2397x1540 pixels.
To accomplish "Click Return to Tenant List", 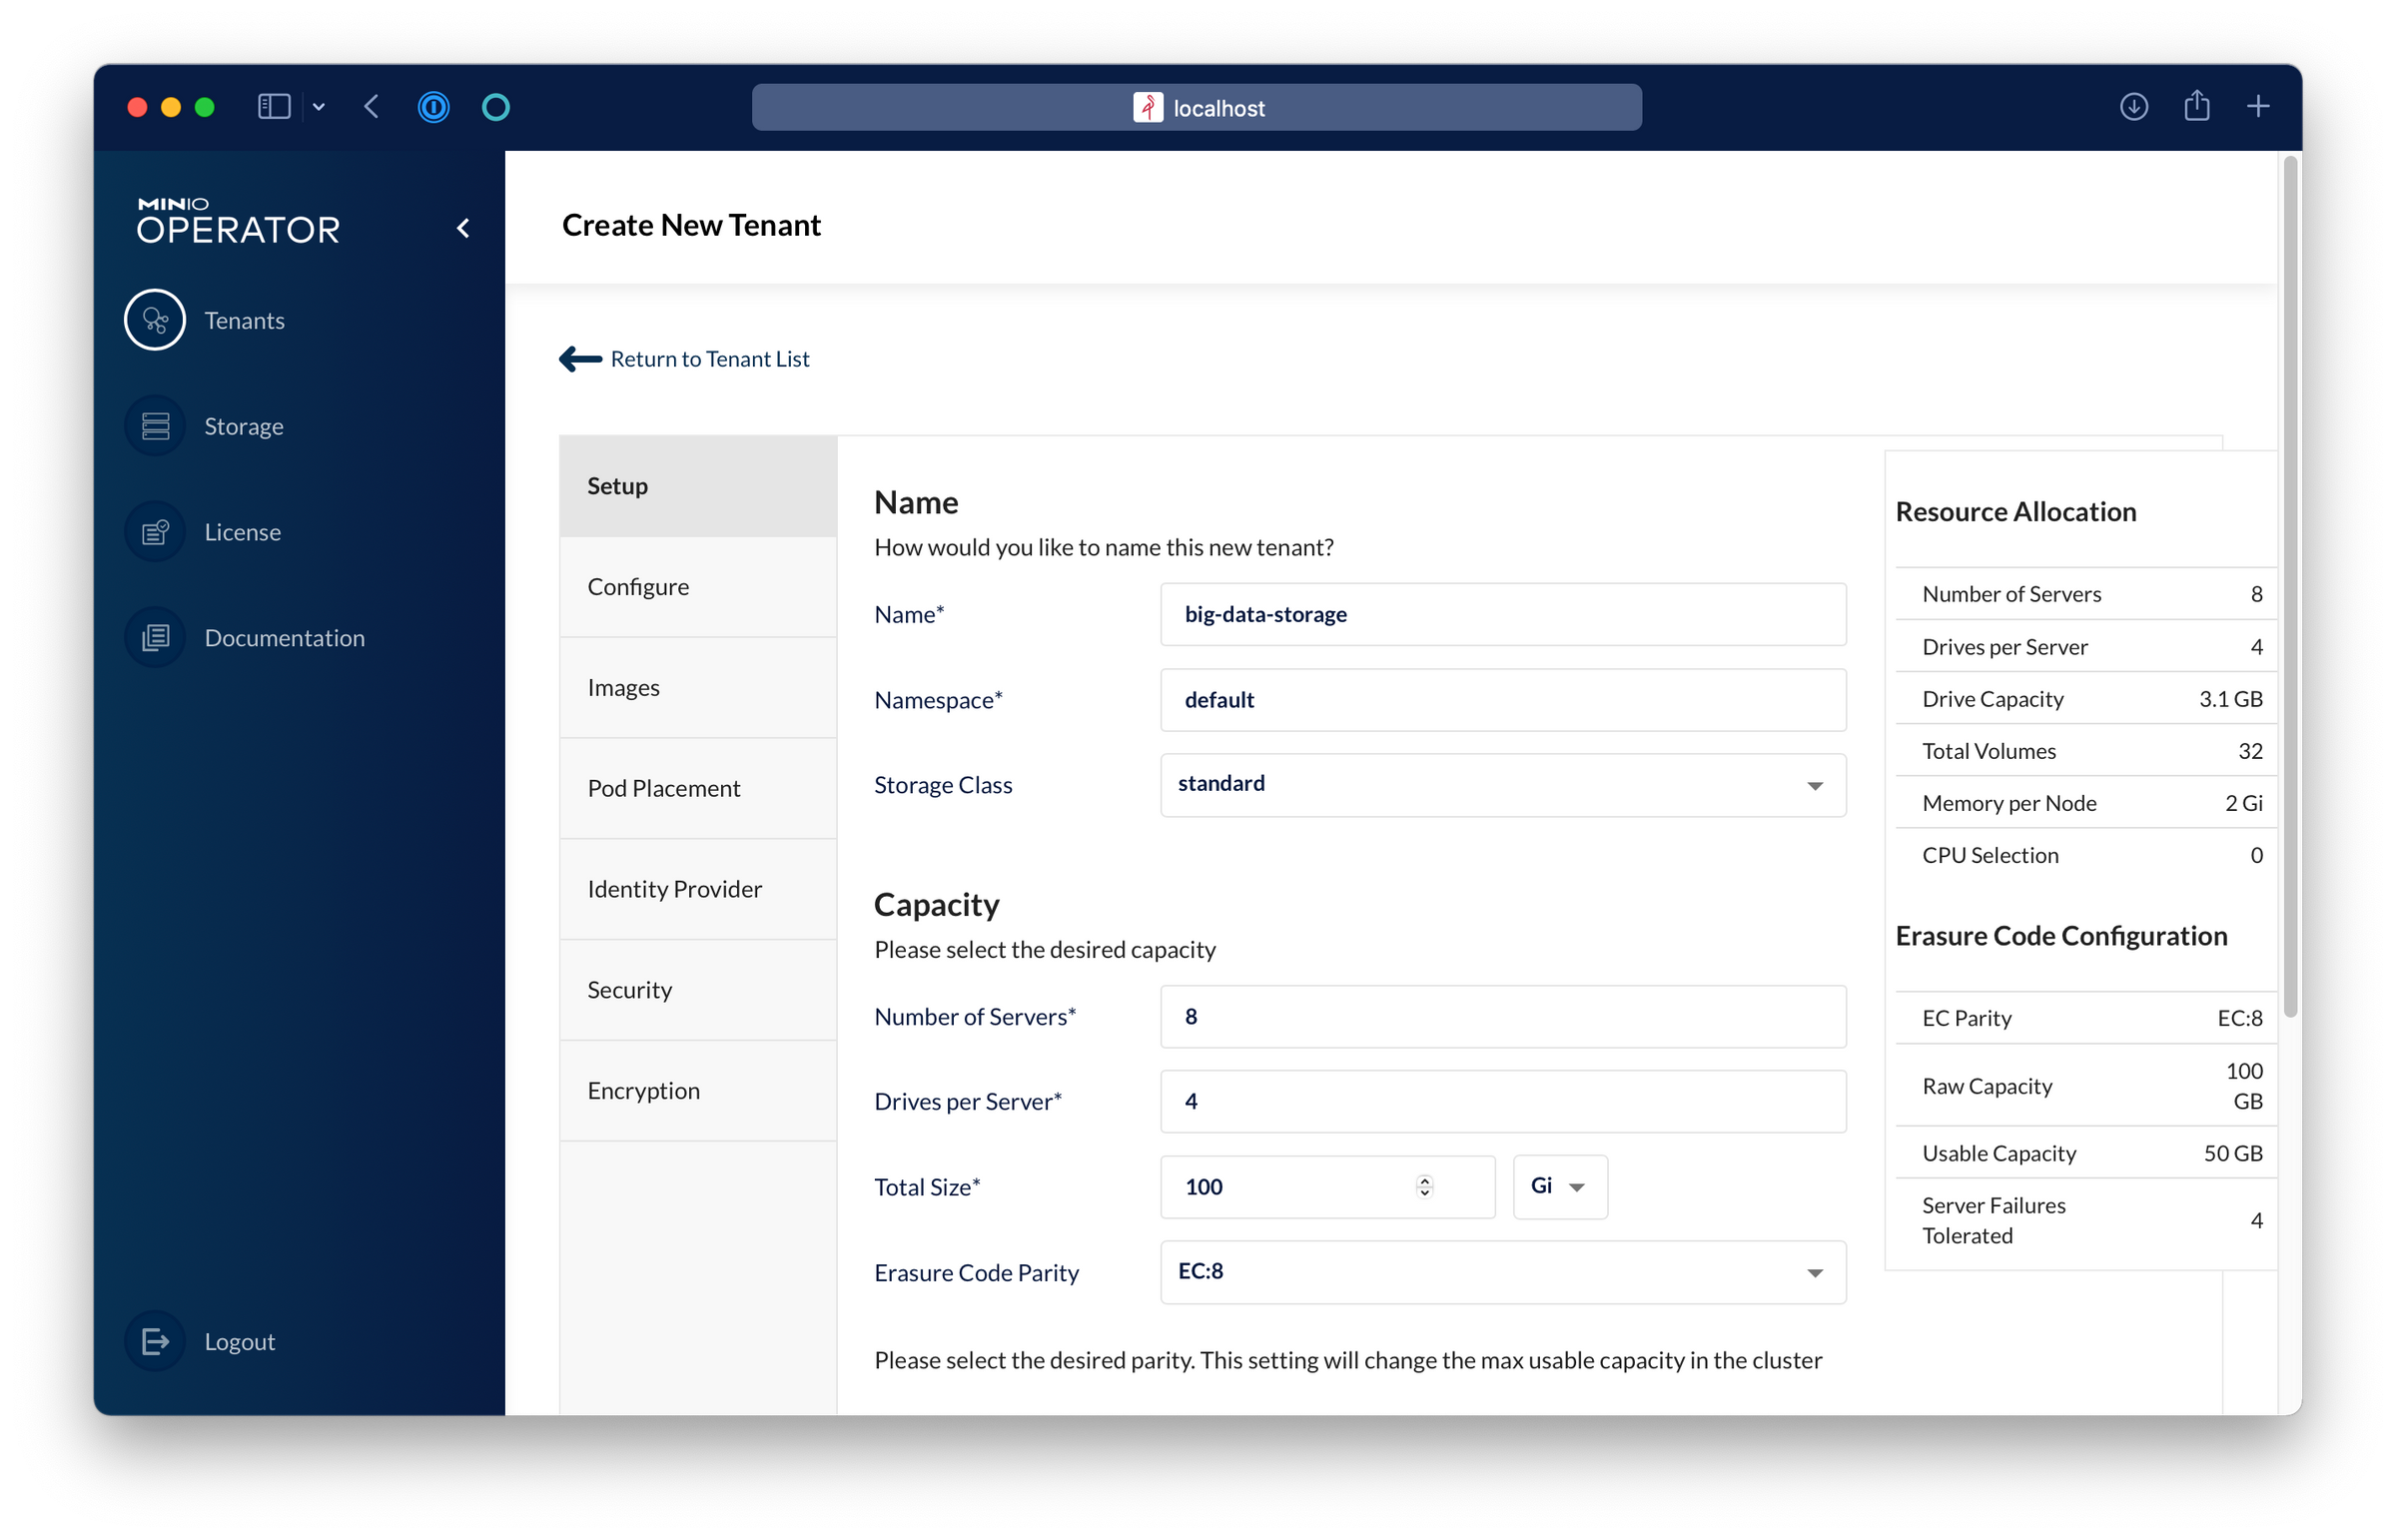I will point(709,359).
